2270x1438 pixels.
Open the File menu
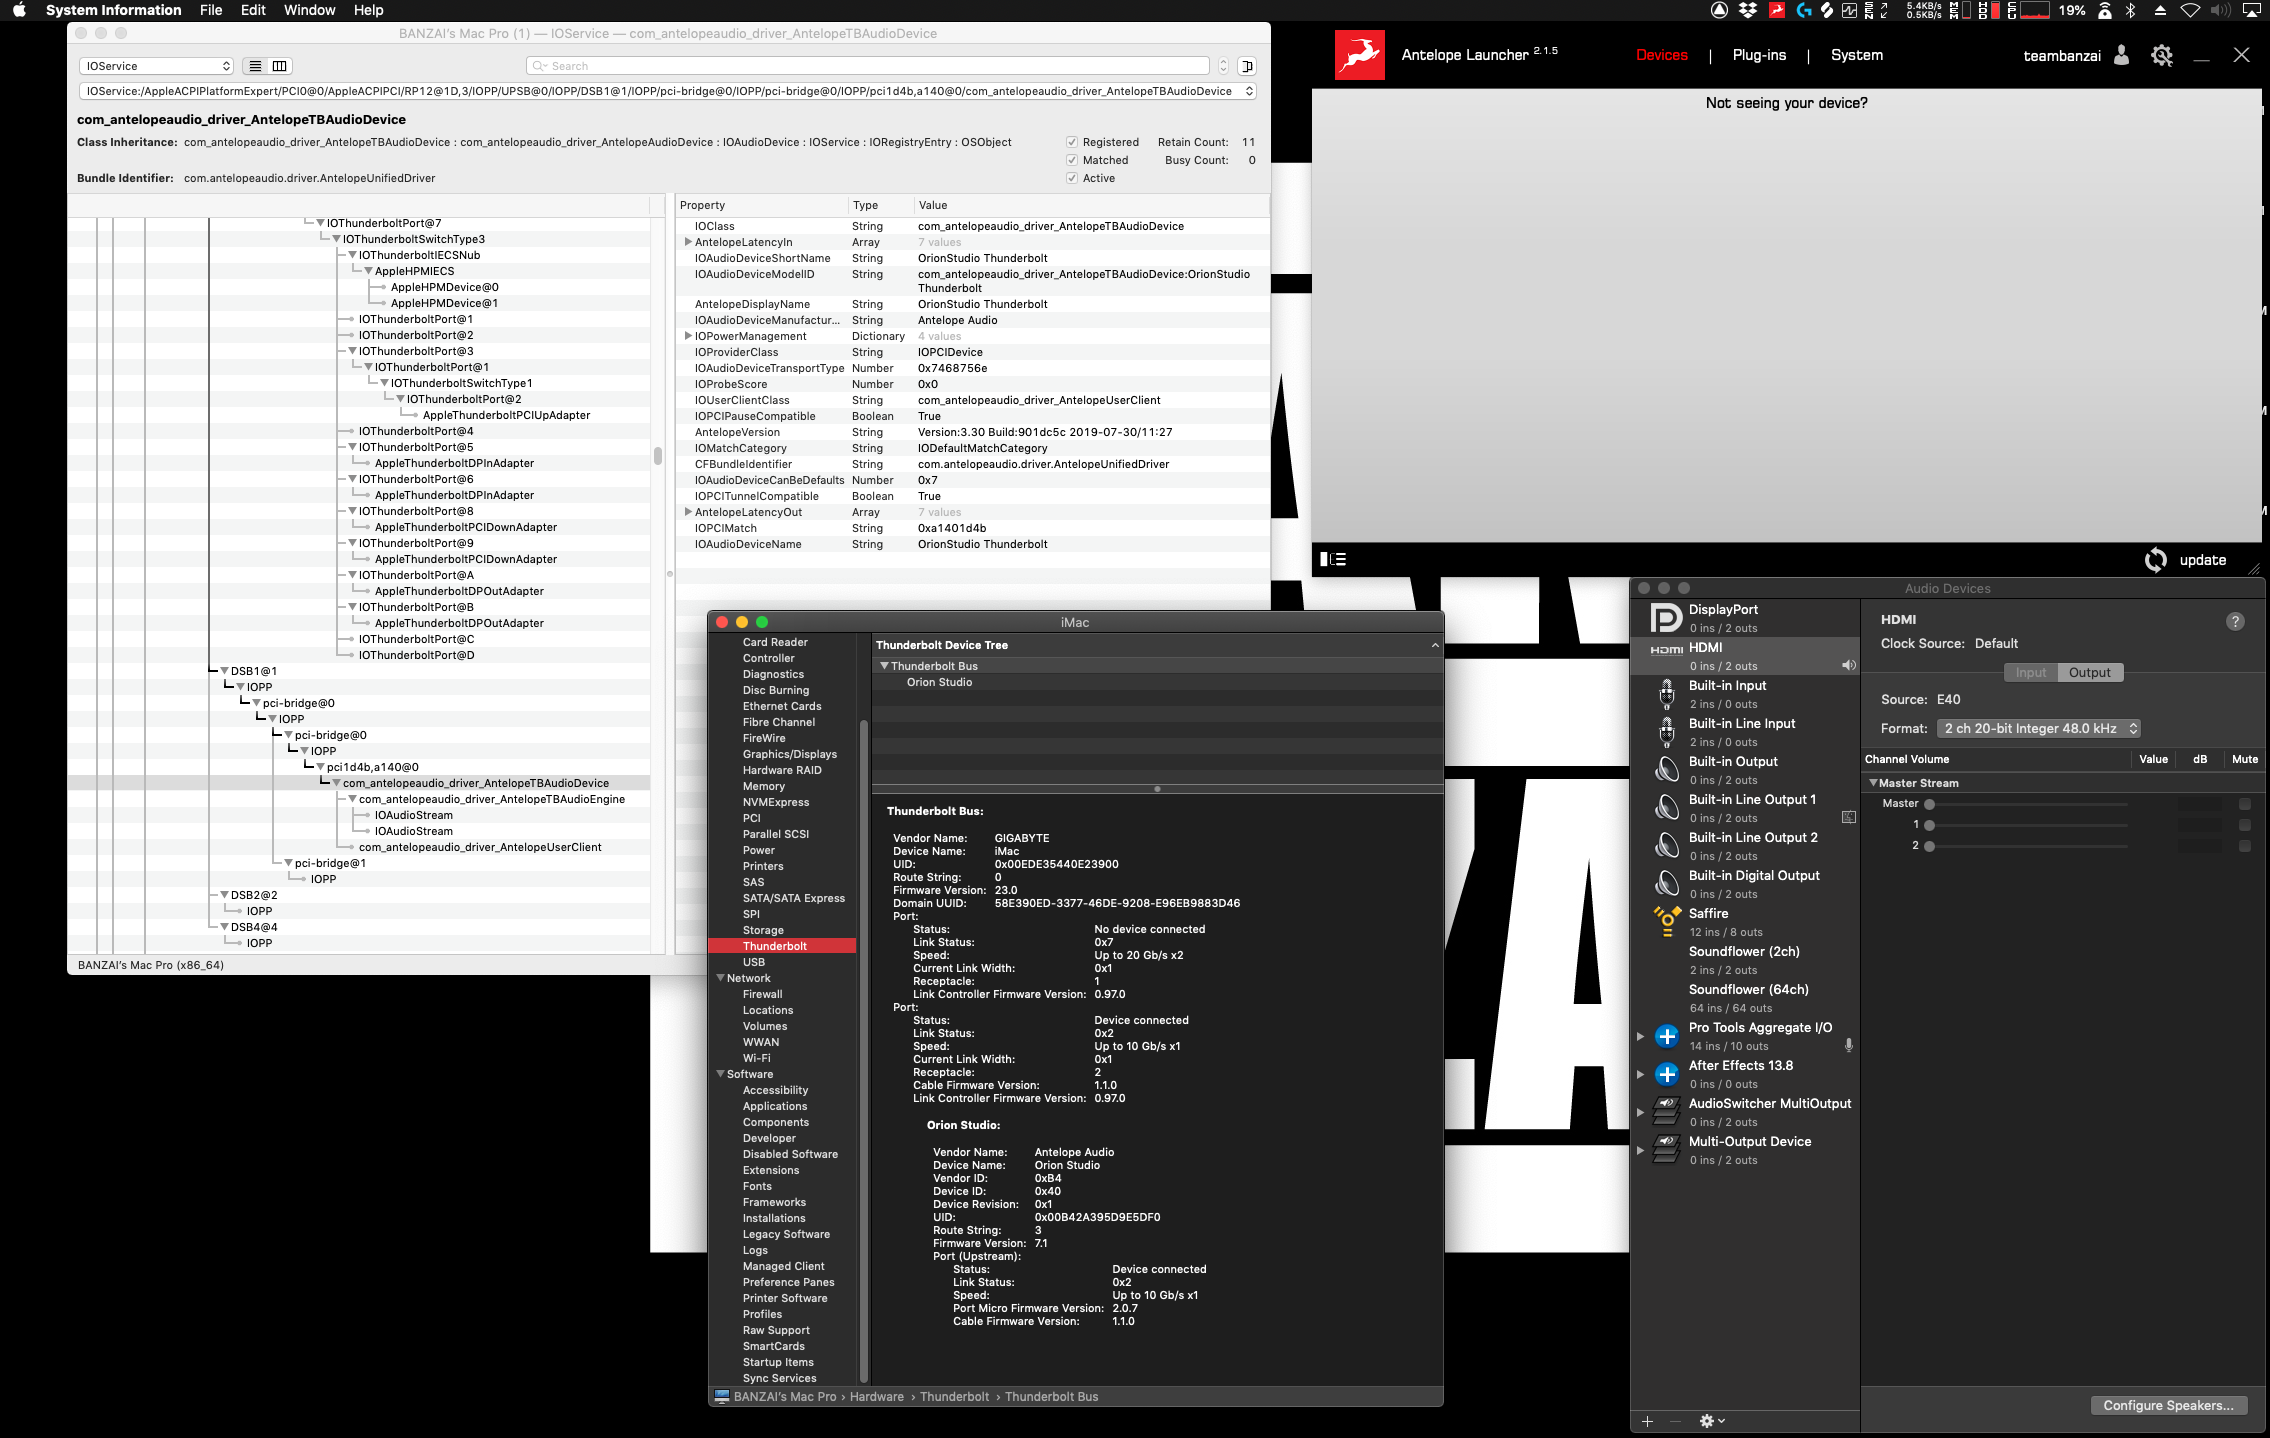point(211,10)
